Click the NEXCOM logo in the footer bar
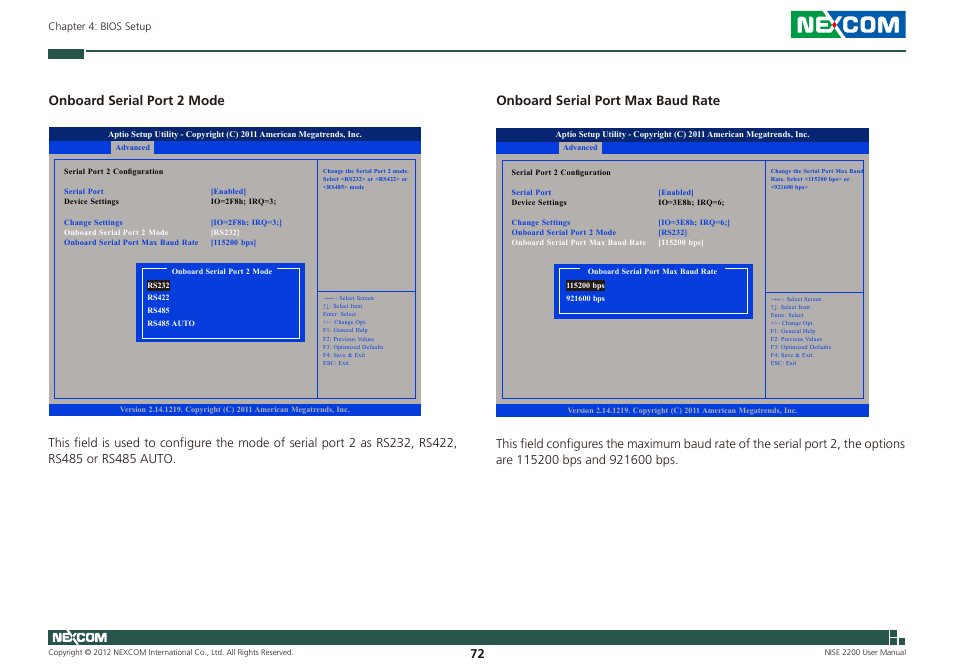 tap(79, 637)
